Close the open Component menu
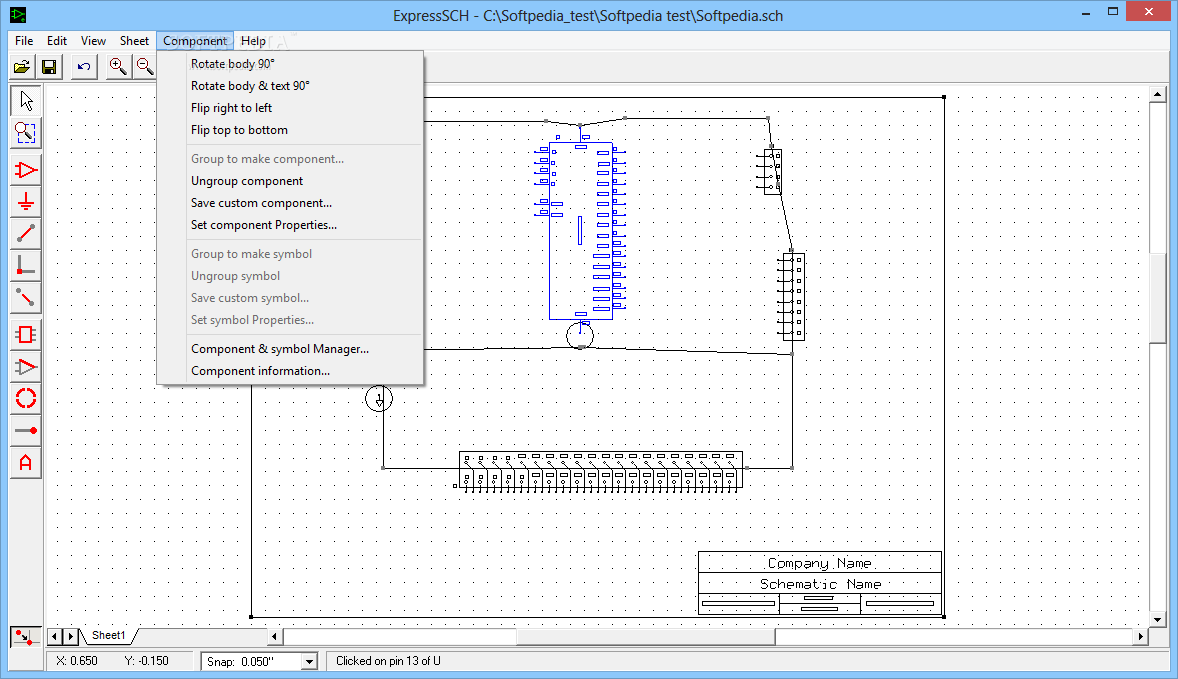Viewport: 1178px width, 679px height. click(195, 41)
